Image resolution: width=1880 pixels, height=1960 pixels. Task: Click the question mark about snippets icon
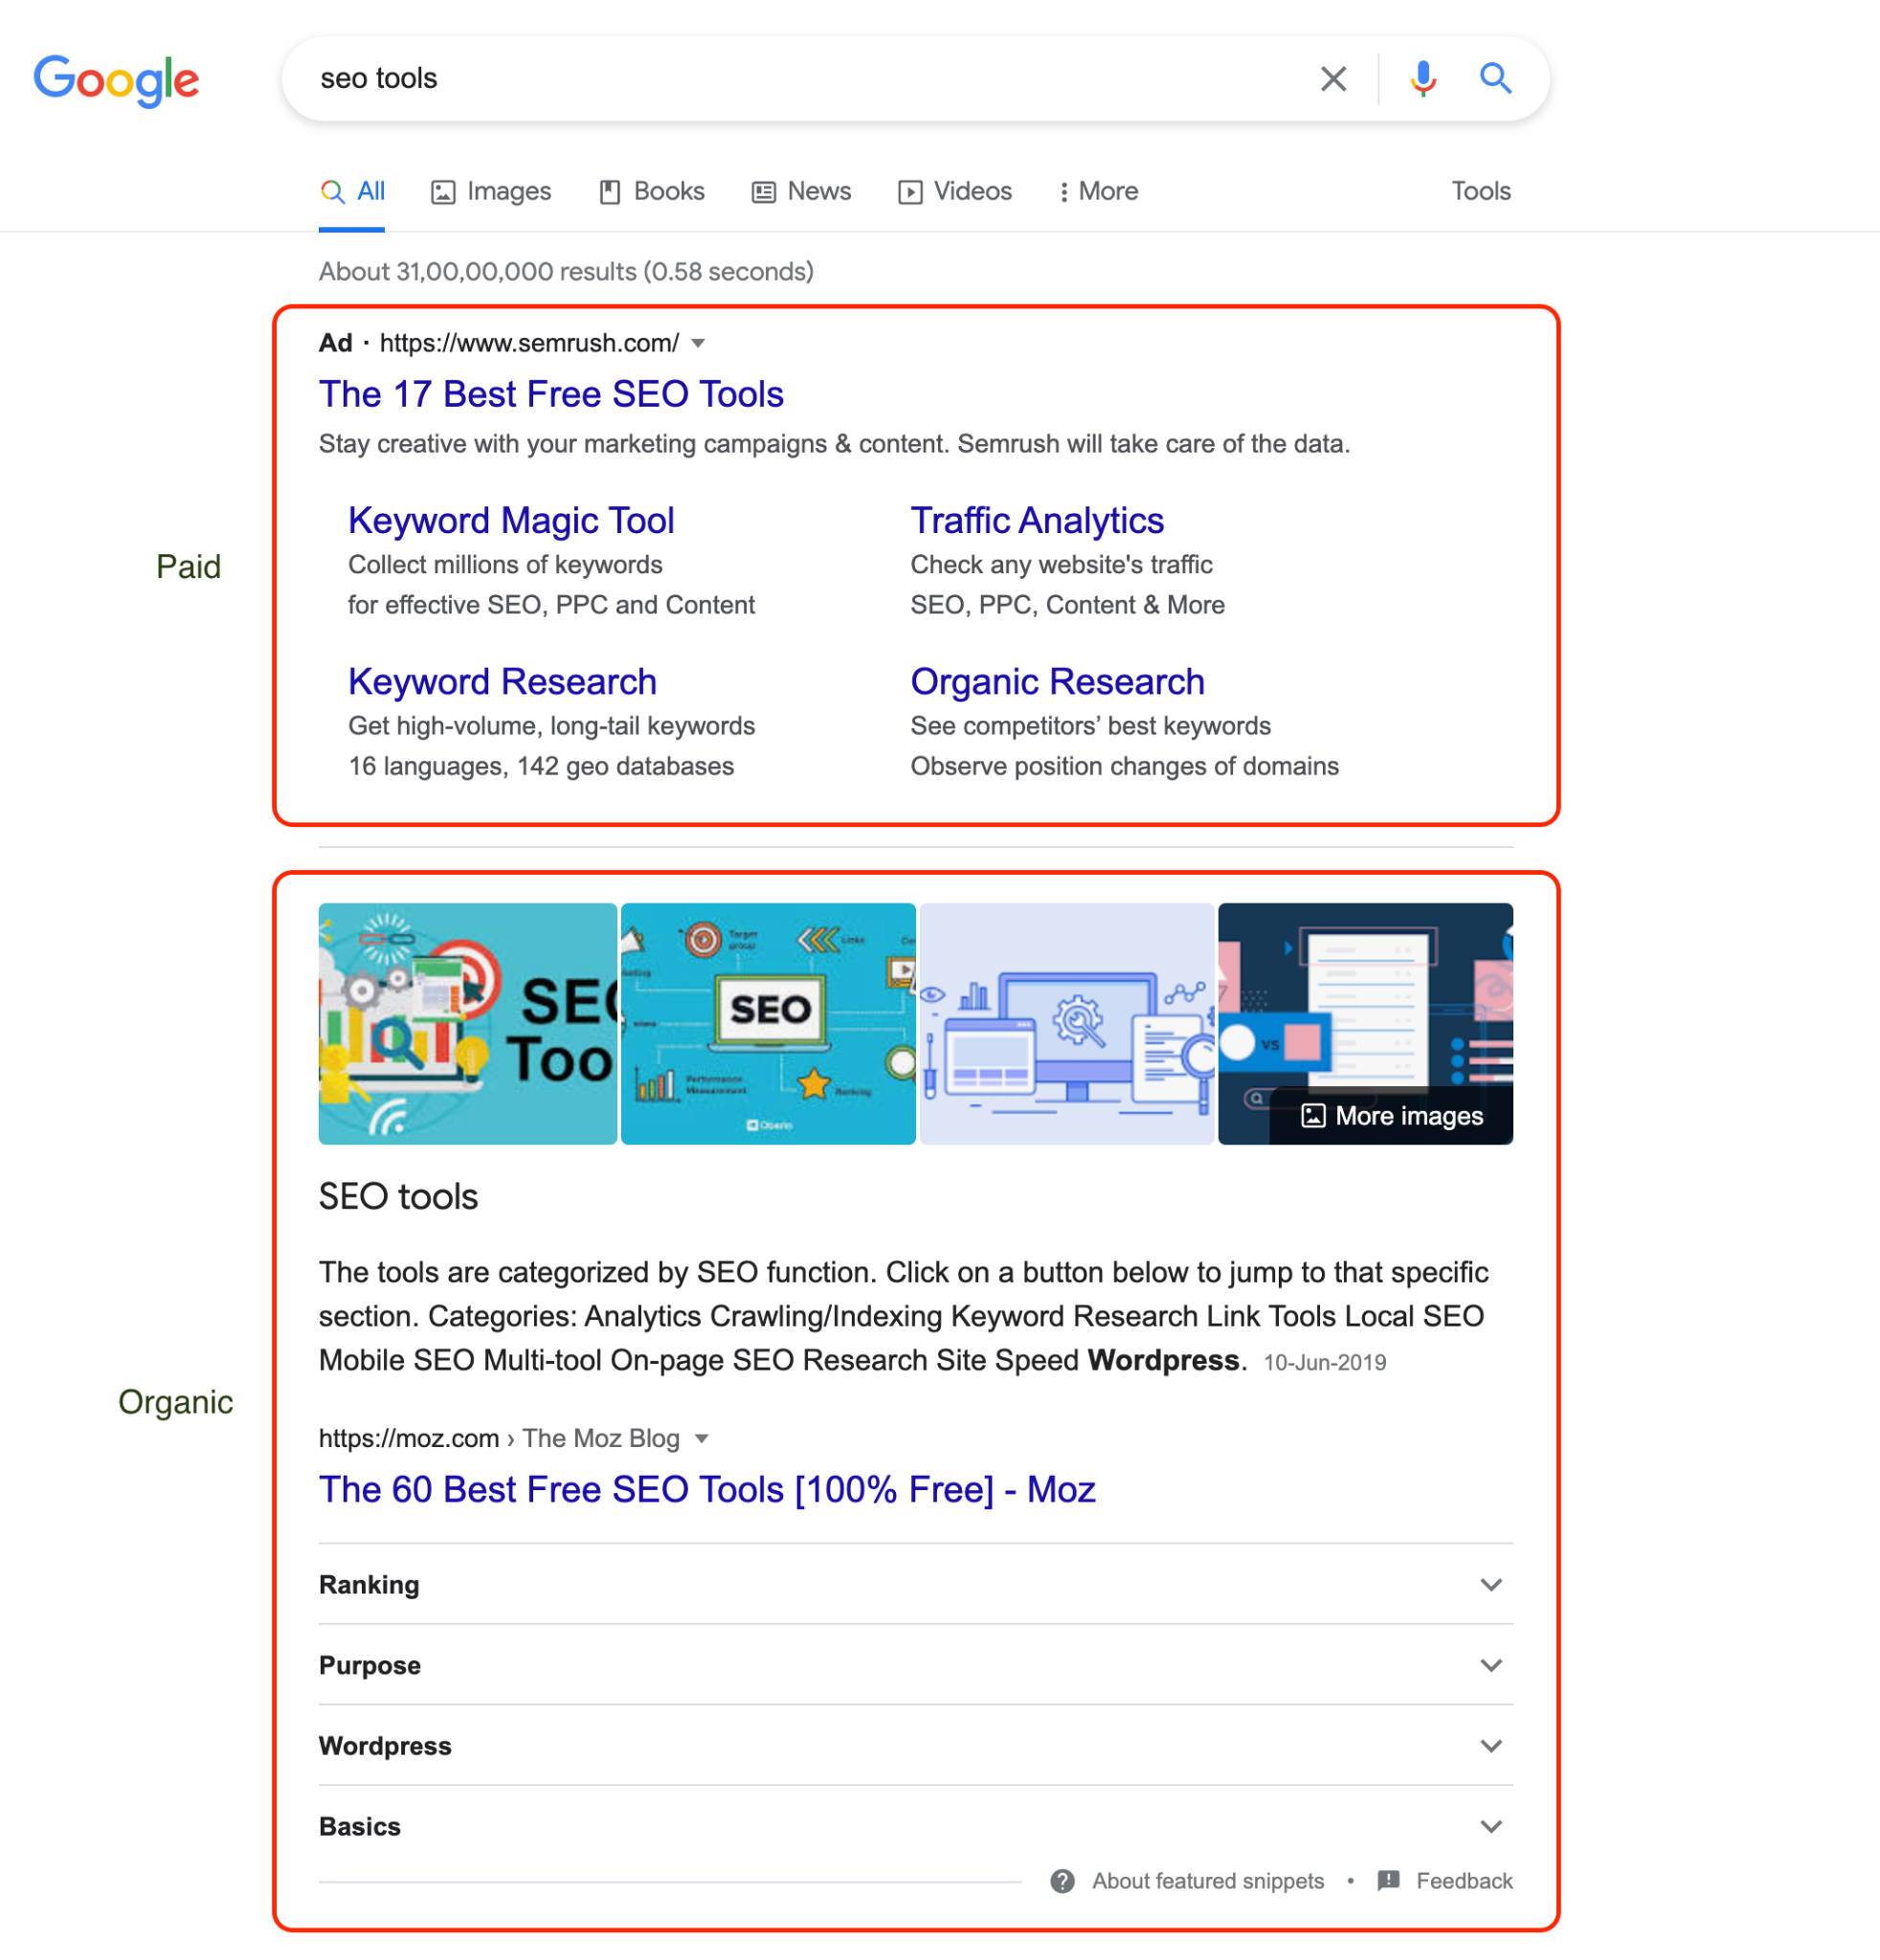click(x=1062, y=1881)
